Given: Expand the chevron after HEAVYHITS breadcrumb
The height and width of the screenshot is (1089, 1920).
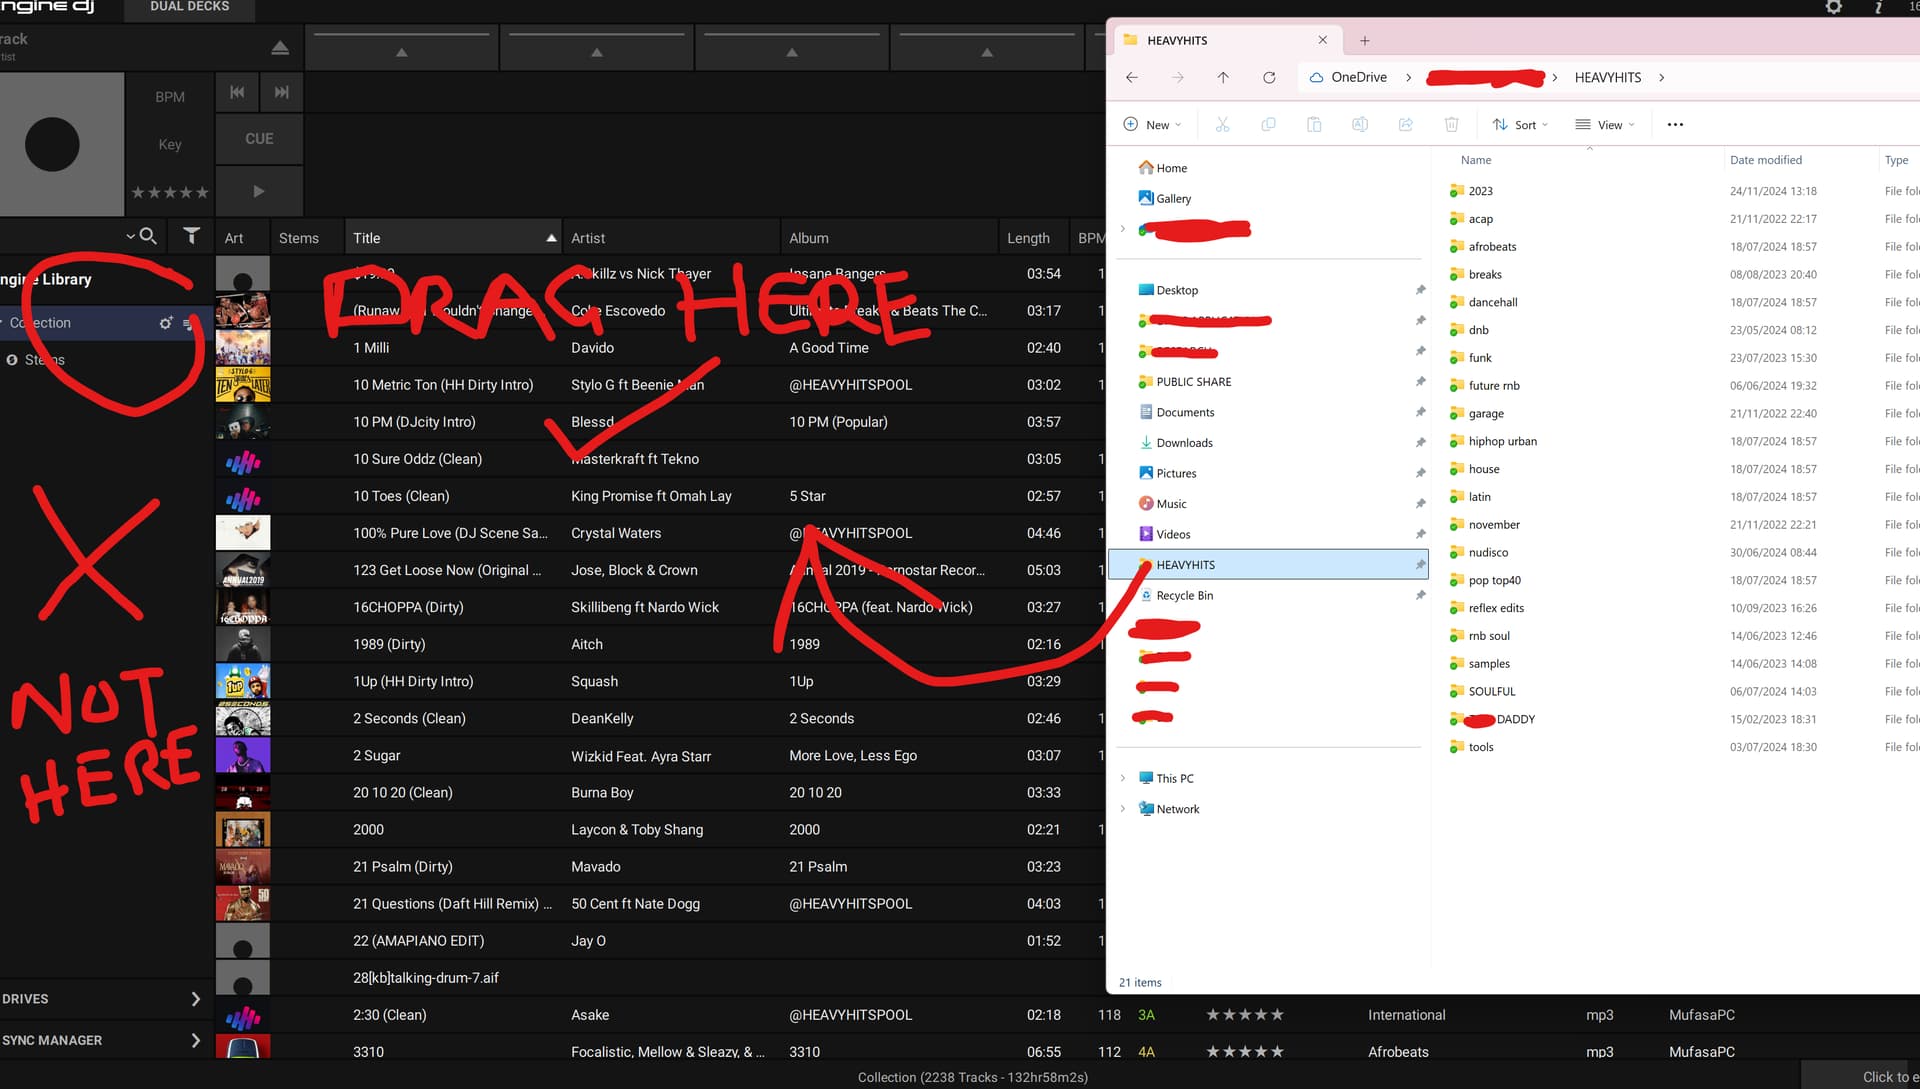Looking at the screenshot, I should coord(1662,78).
